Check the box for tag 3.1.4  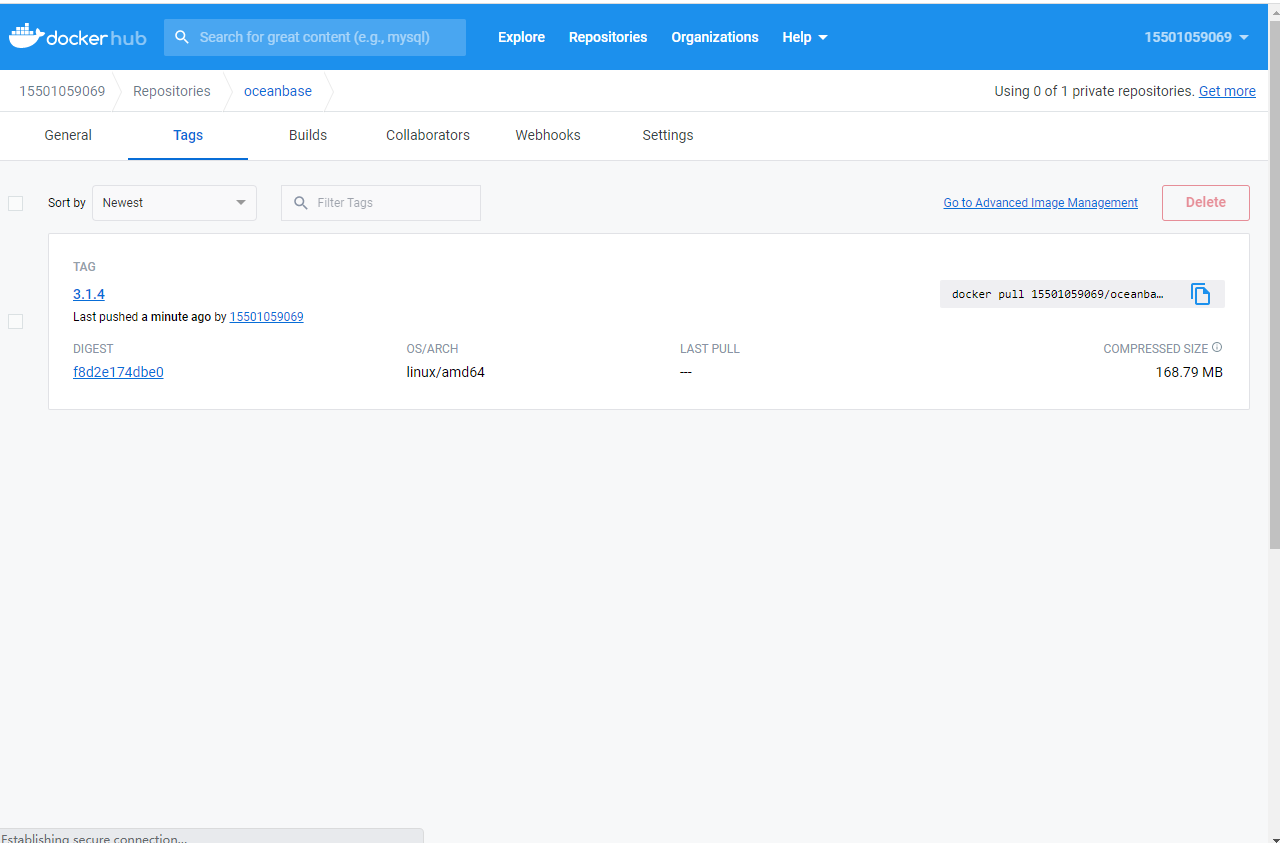click(15, 321)
